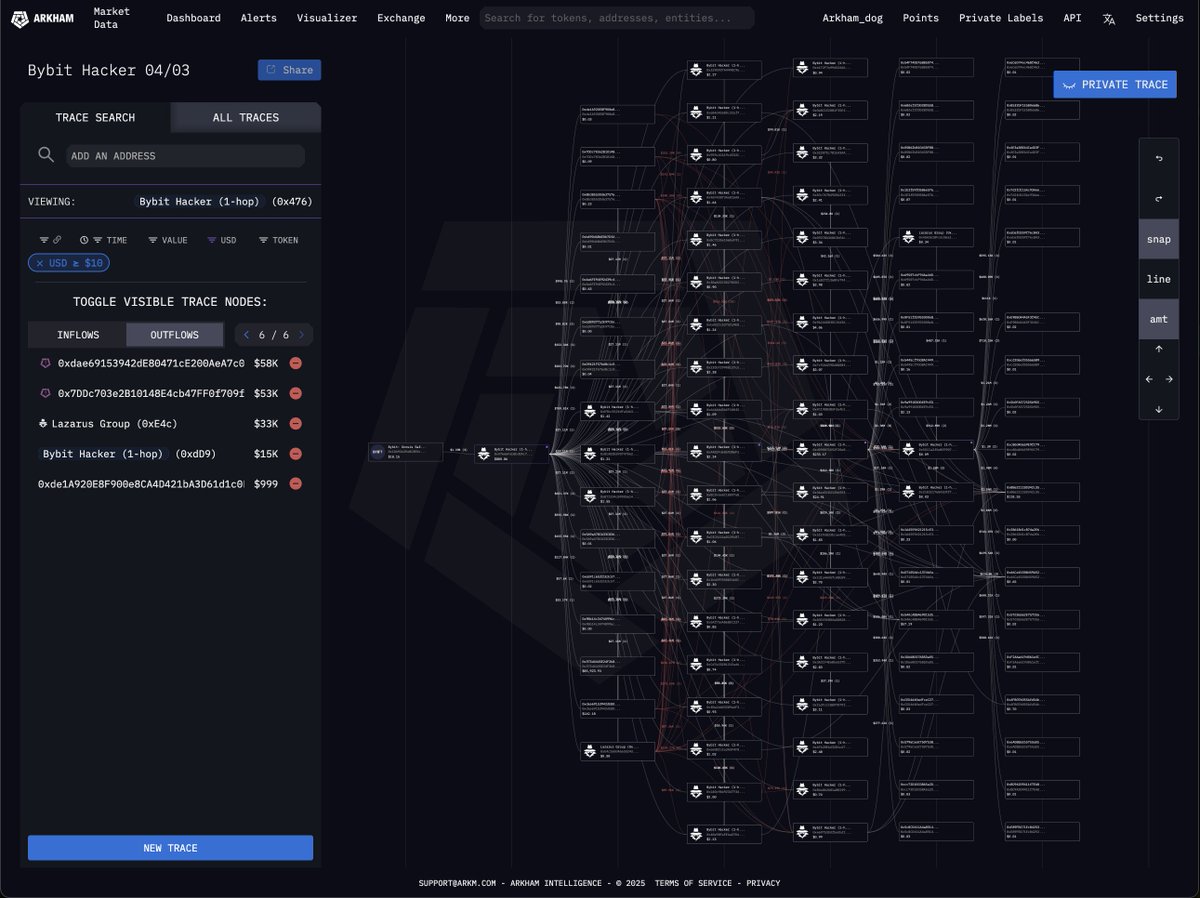This screenshot has width=1200, height=898.
Task: Click the x on USD ≥ $10 chip
Action: 40,263
